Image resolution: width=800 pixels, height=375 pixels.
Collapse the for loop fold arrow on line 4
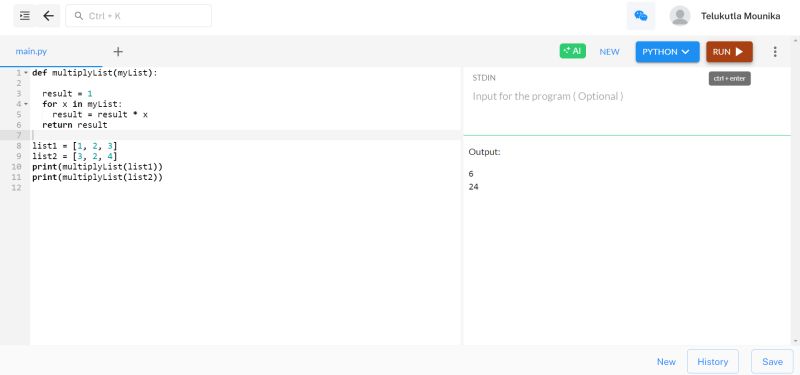[26, 104]
